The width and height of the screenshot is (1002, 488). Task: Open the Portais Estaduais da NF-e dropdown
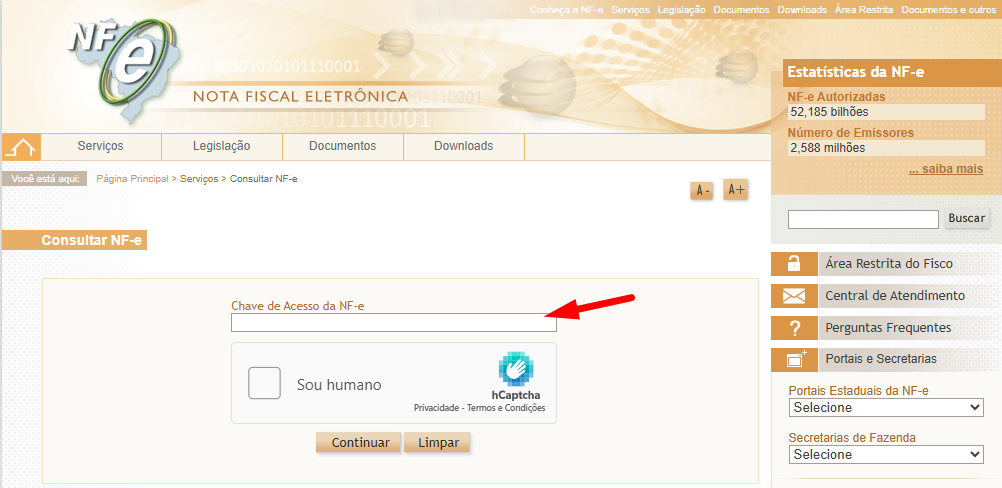coord(885,408)
